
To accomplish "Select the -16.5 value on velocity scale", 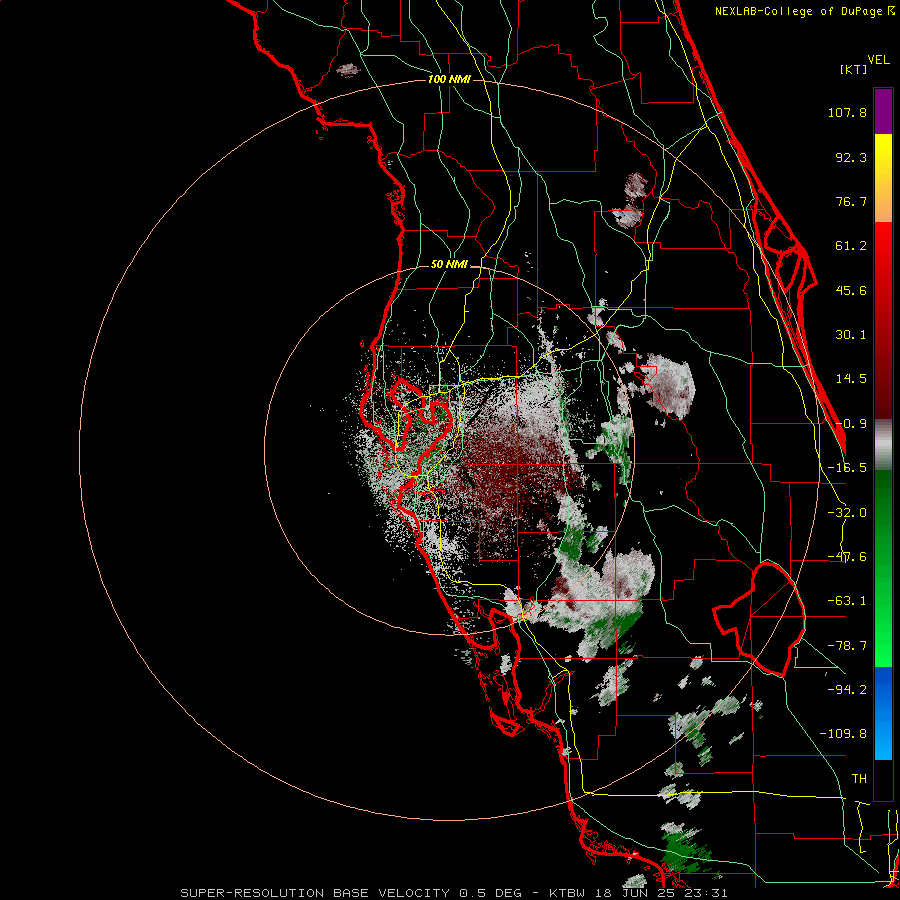I will 847,468.
